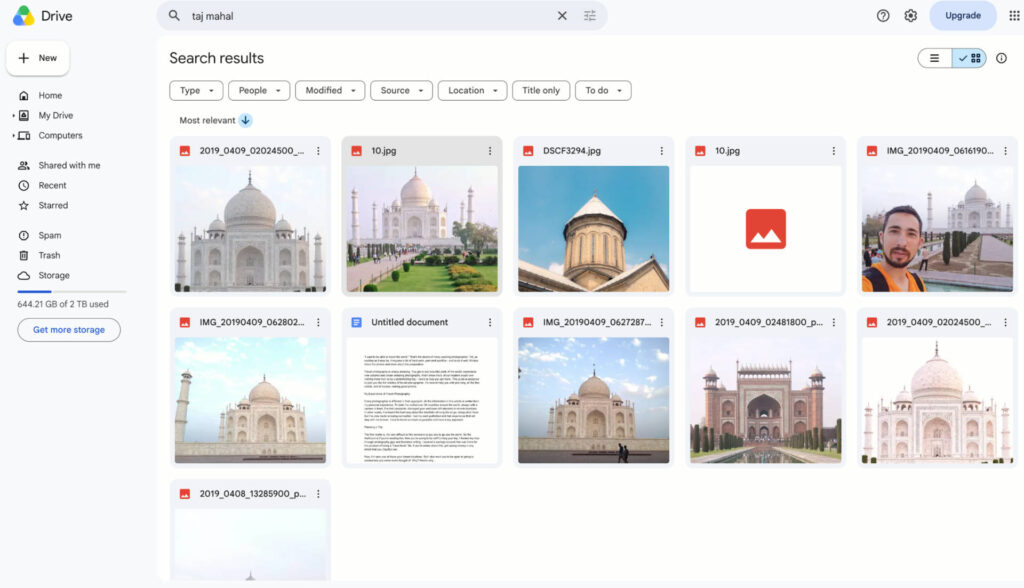Click the storage usage bar
Image resolution: width=1024 pixels, height=588 pixels.
pyautogui.click(x=72, y=291)
